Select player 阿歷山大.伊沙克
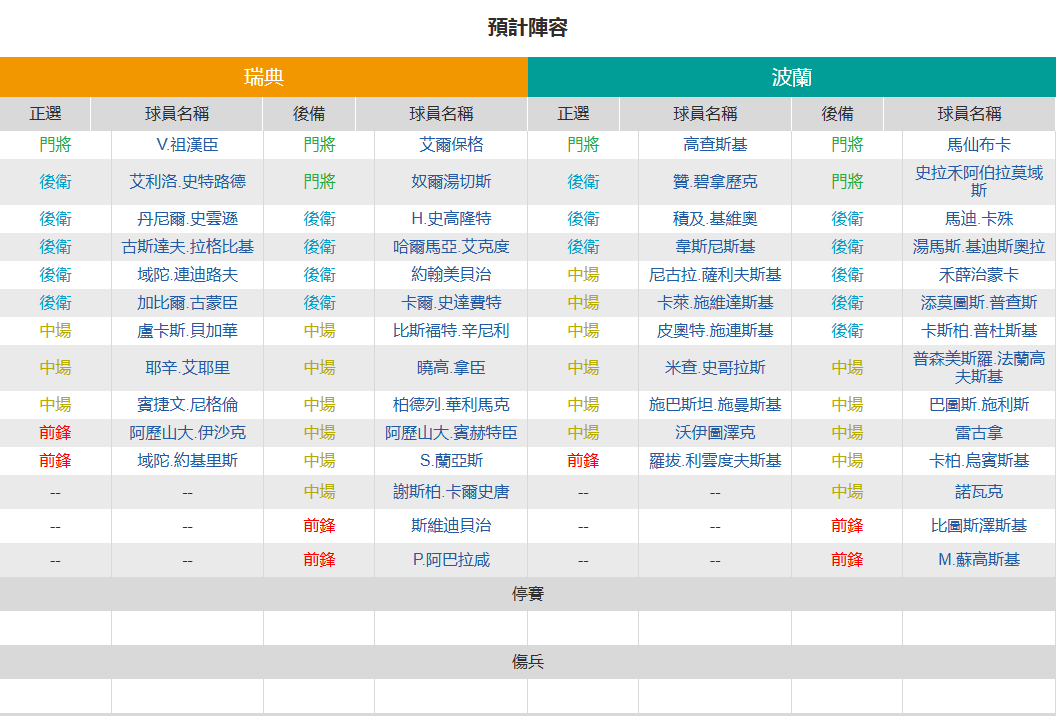1057x716 pixels. 187,433
